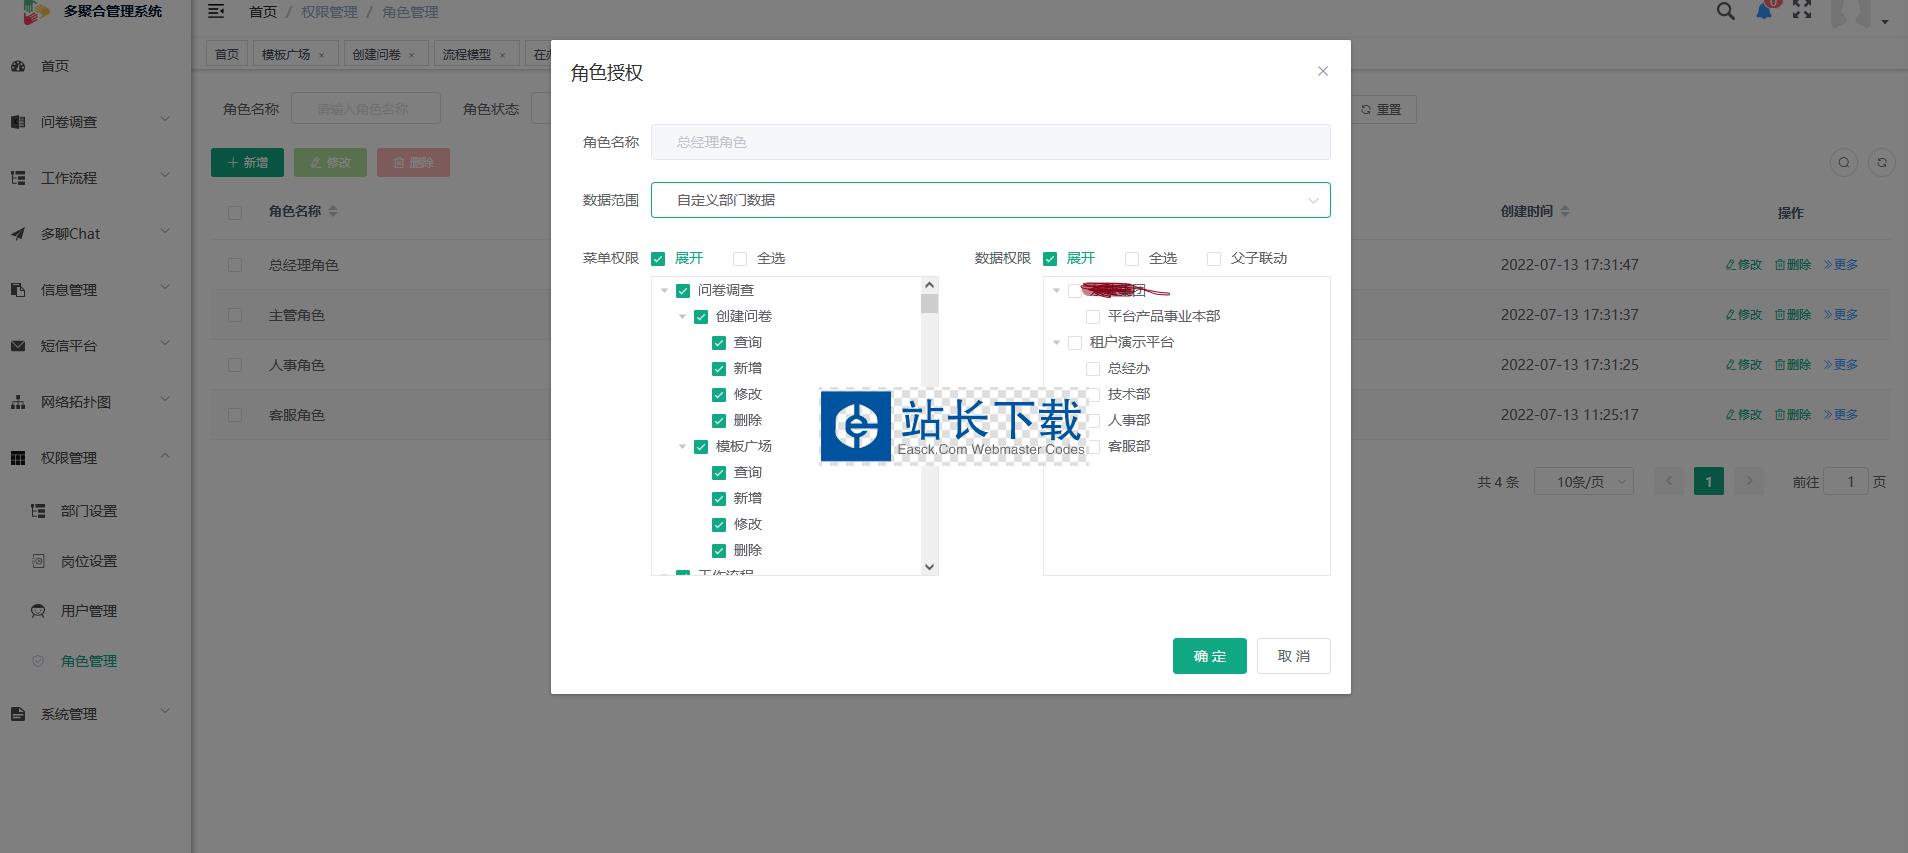Close the 角色授权 dialog with X icon
Viewport: 1908px width, 853px height.
point(1323,71)
